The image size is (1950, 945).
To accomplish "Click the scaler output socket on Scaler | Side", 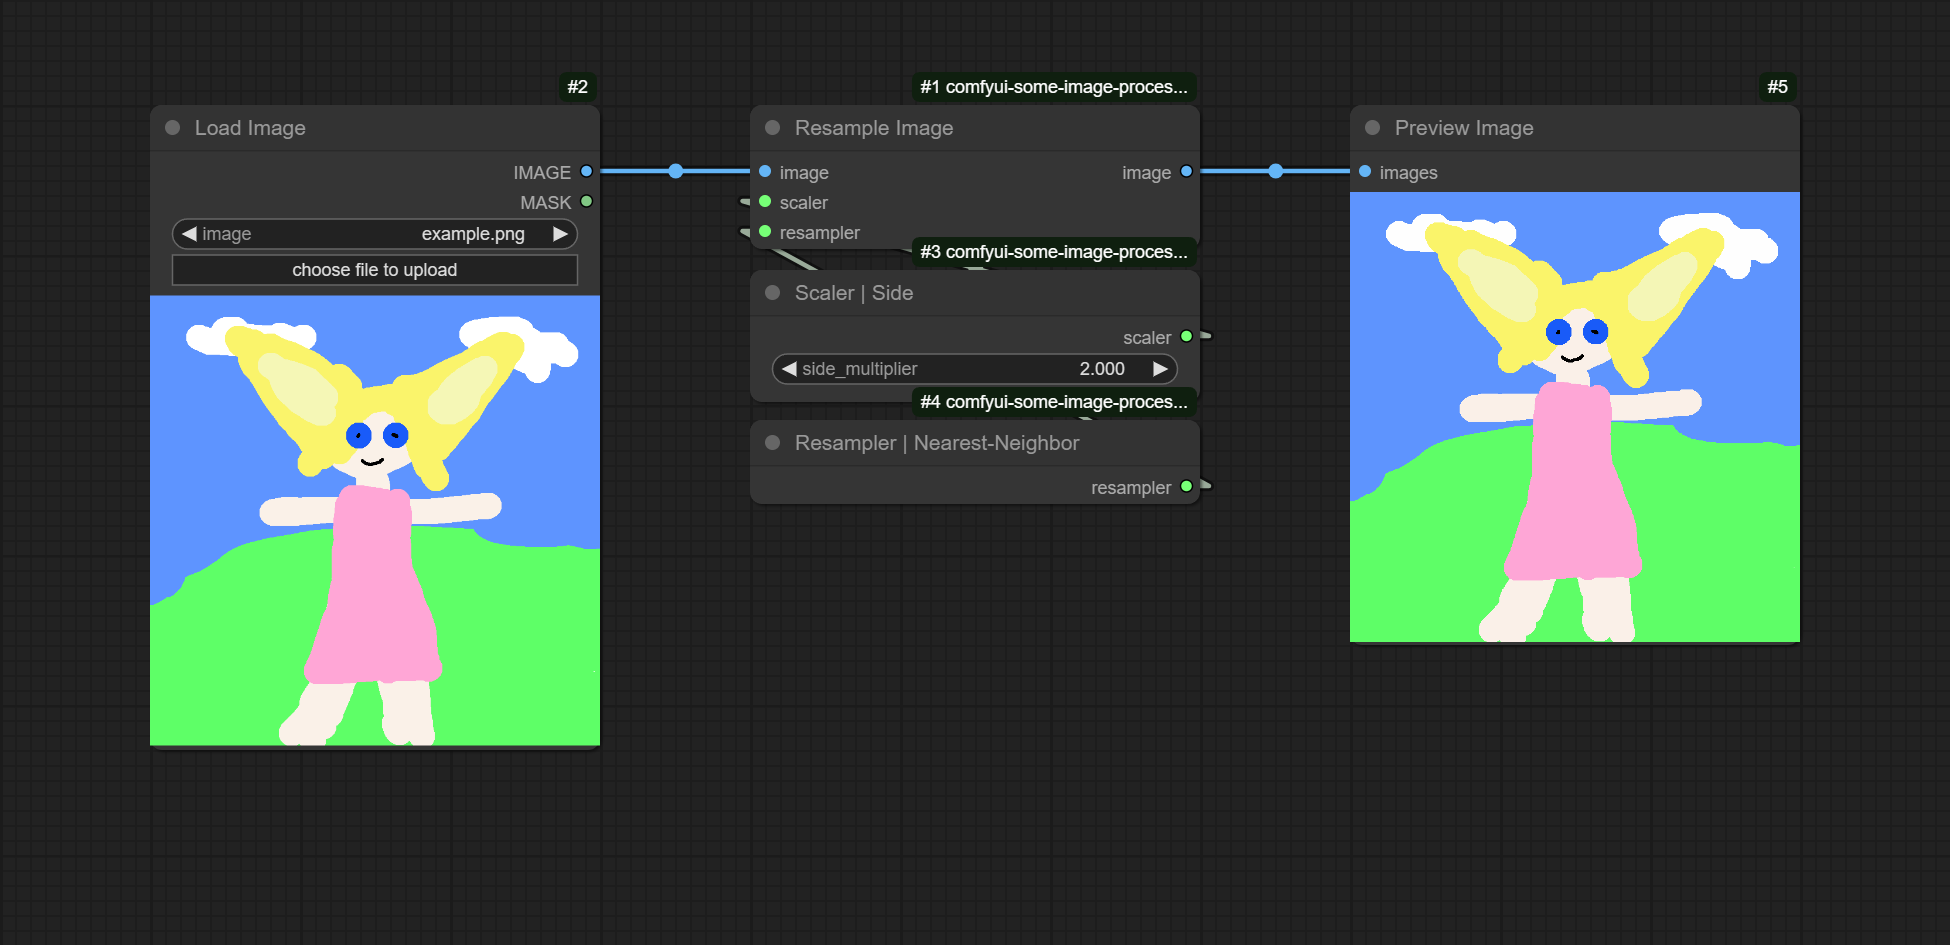I will click(1186, 337).
